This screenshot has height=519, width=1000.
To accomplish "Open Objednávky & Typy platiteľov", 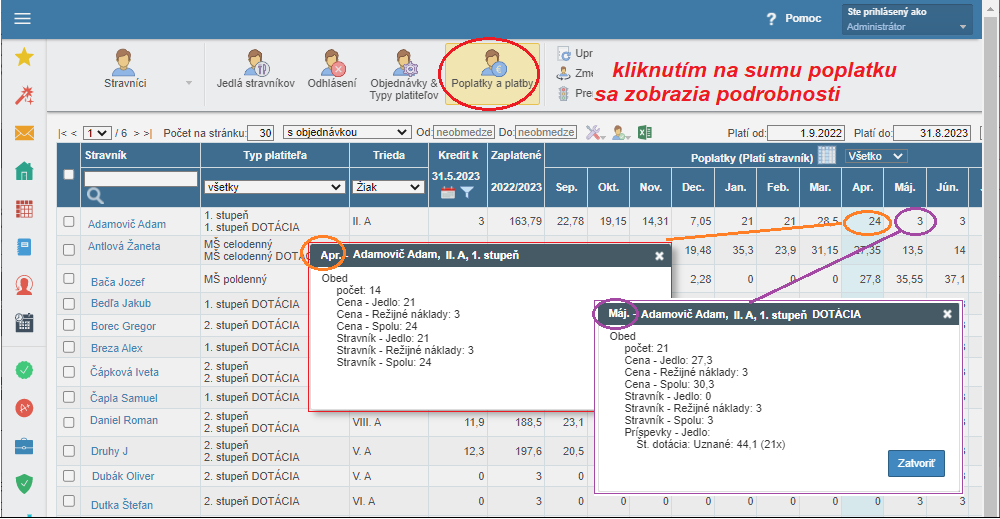I will [x=404, y=75].
